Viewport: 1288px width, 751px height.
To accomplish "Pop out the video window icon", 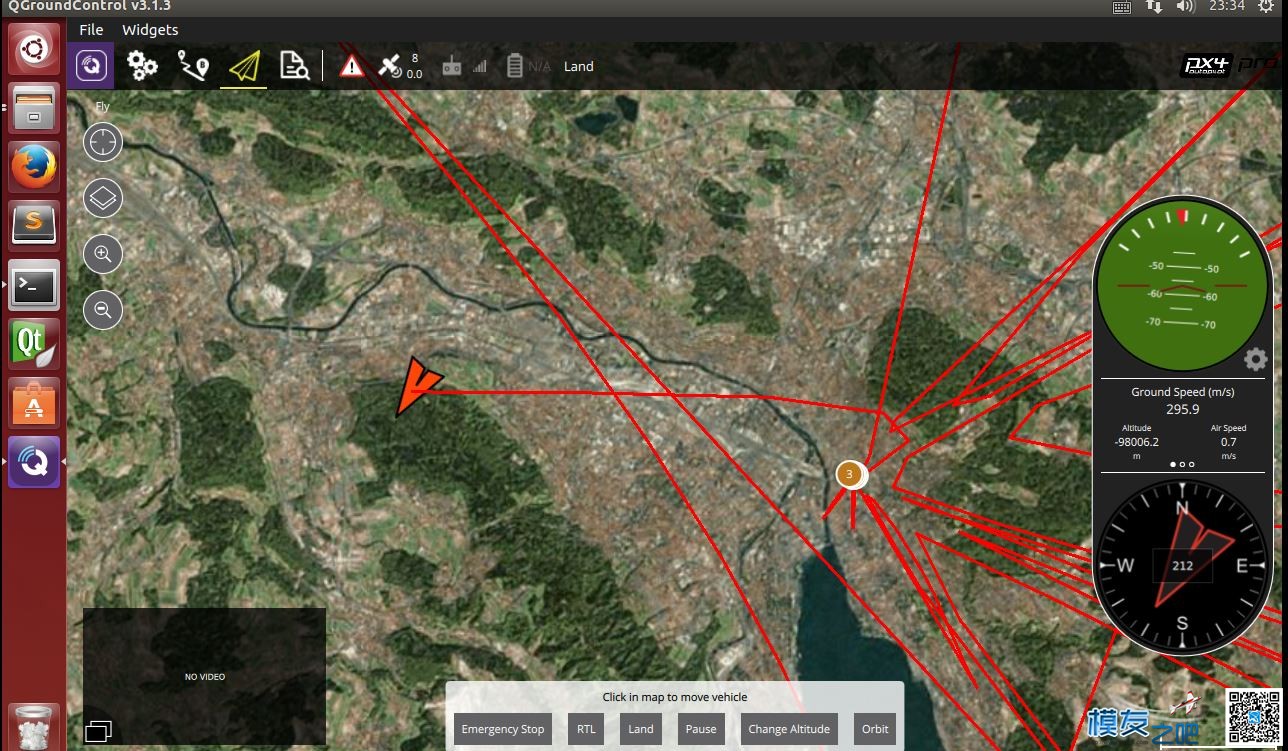I will tap(98, 731).
